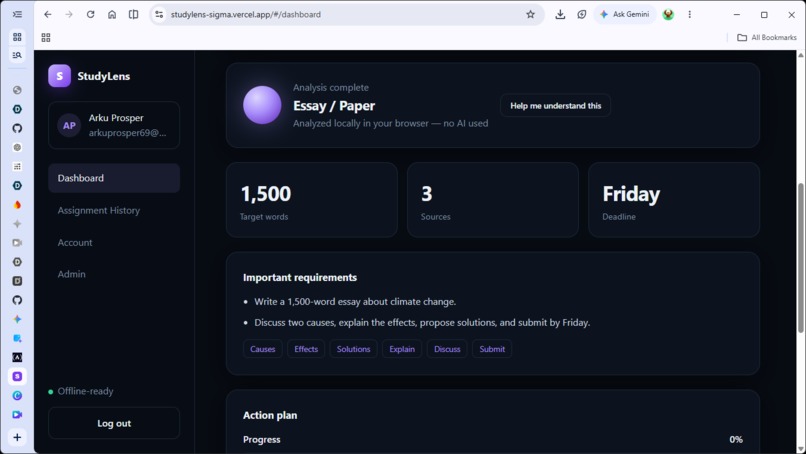Click the Action plan heading
This screenshot has height=454, width=806.
(270, 415)
